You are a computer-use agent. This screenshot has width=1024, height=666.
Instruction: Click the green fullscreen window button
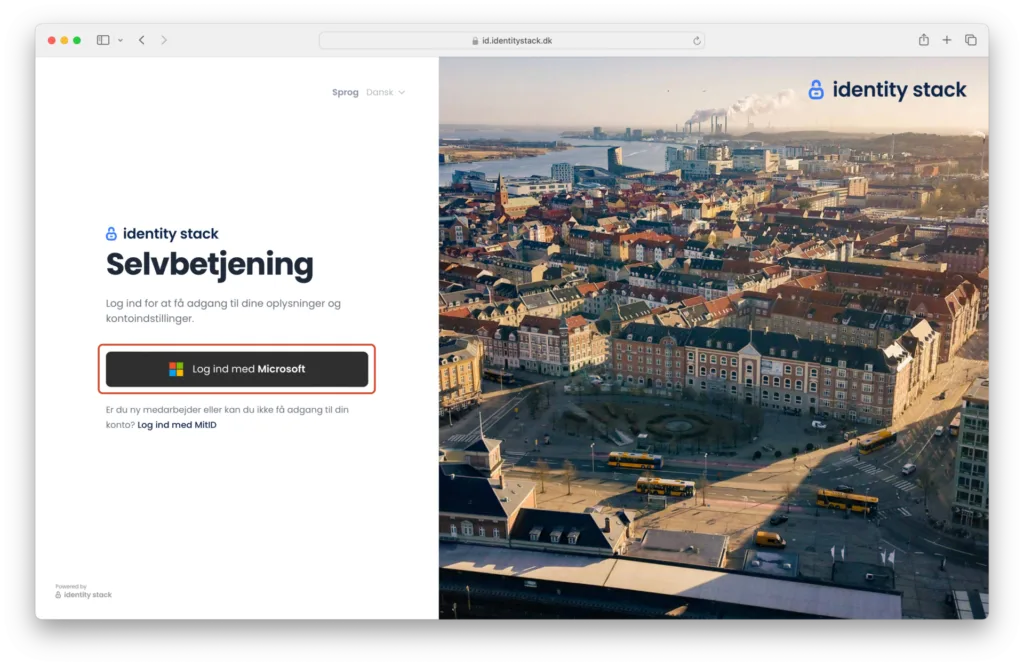(x=77, y=40)
